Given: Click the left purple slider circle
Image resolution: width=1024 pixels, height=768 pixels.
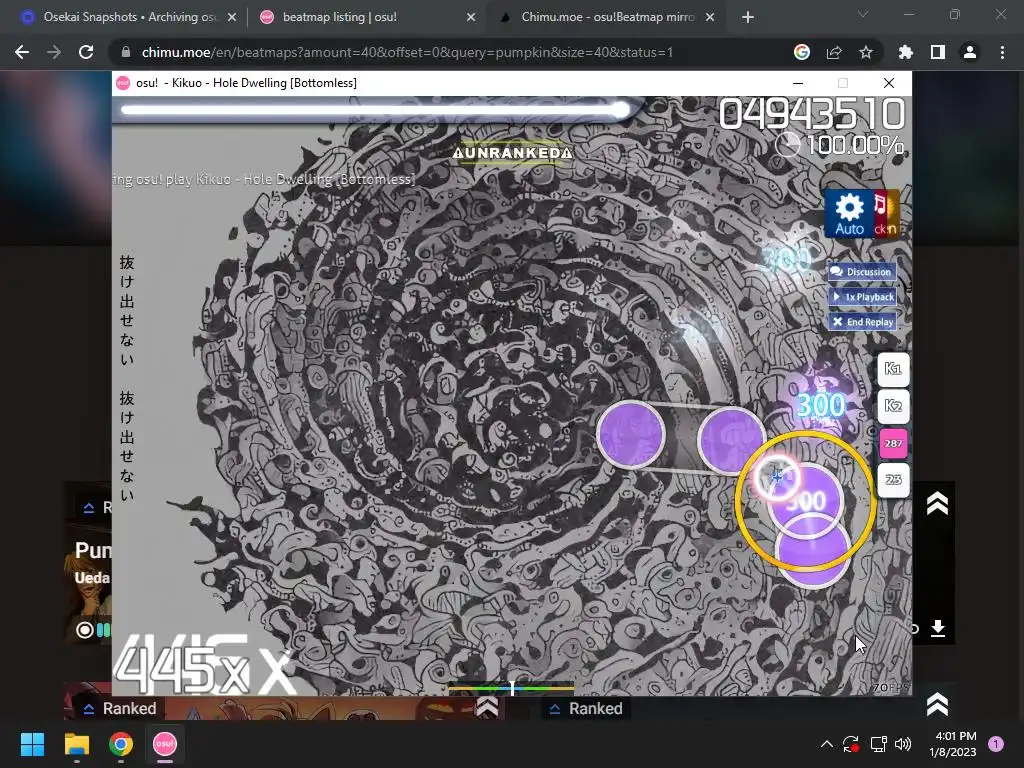Looking at the screenshot, I should (631, 435).
